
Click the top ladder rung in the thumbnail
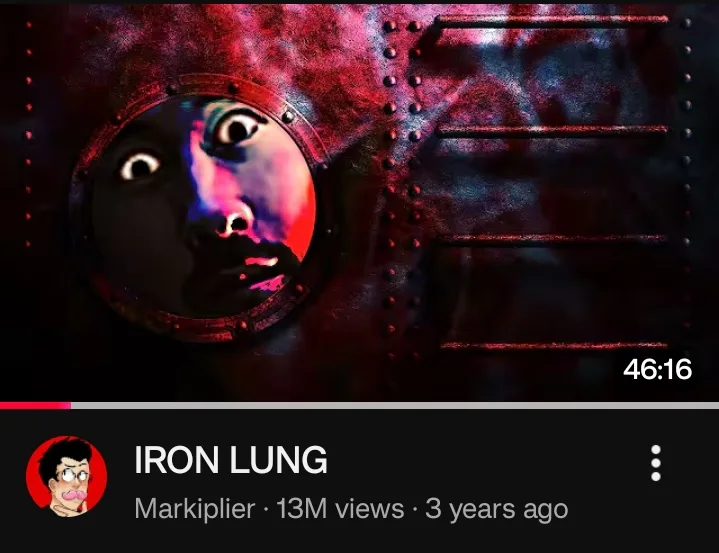[553, 20]
